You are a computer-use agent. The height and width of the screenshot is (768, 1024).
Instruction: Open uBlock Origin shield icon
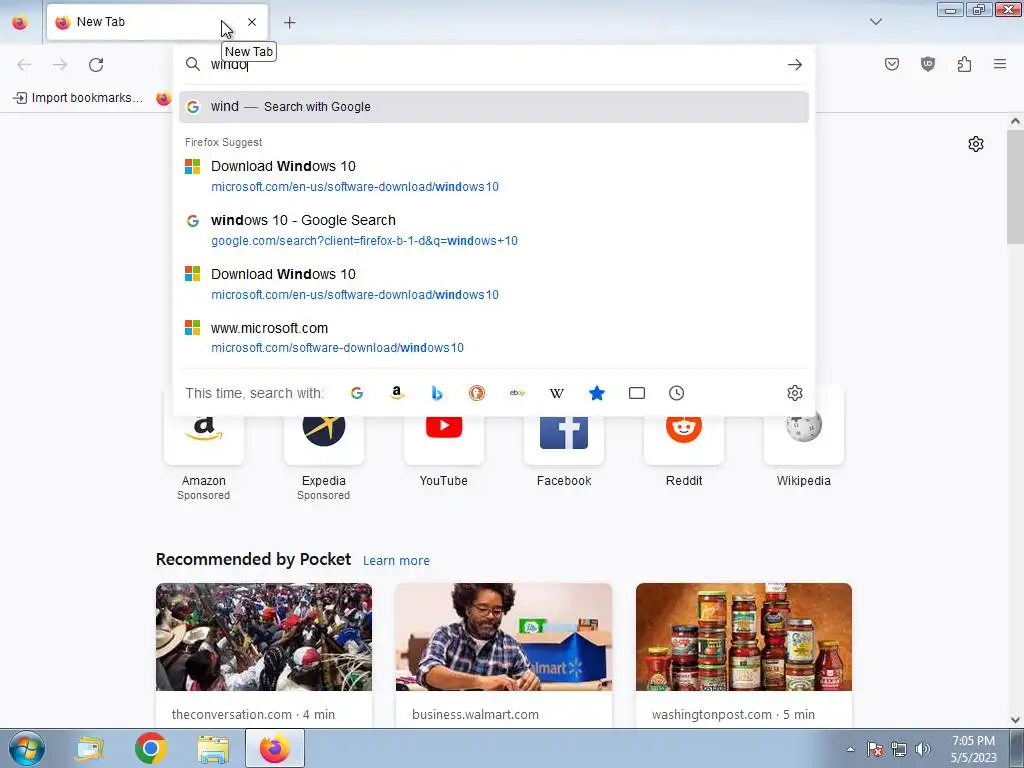pyautogui.click(x=928, y=64)
